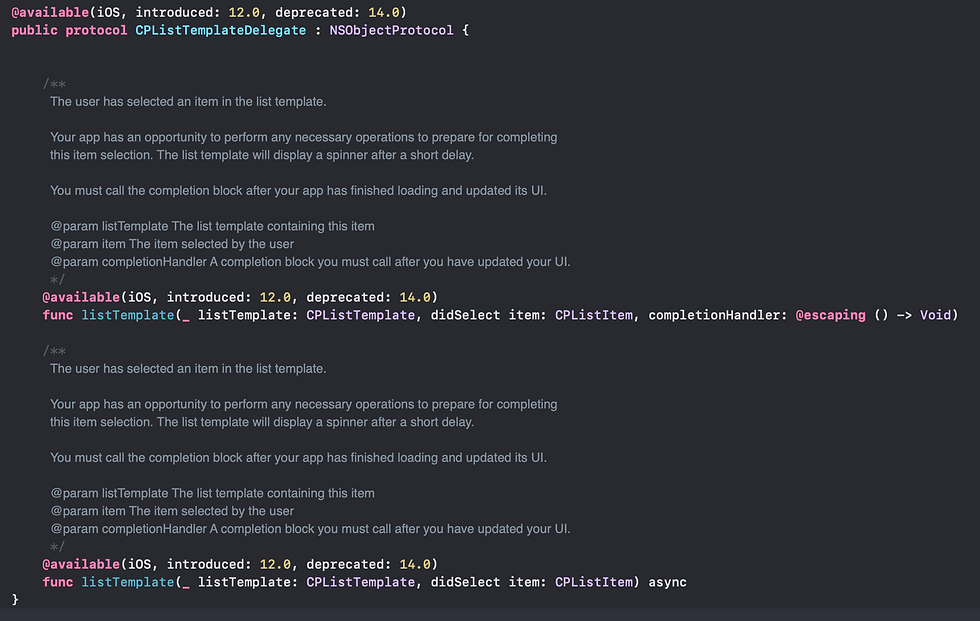This screenshot has width=980, height=621.
Task: Click CPListTemplate type on the @escaping line
Action: point(361,315)
